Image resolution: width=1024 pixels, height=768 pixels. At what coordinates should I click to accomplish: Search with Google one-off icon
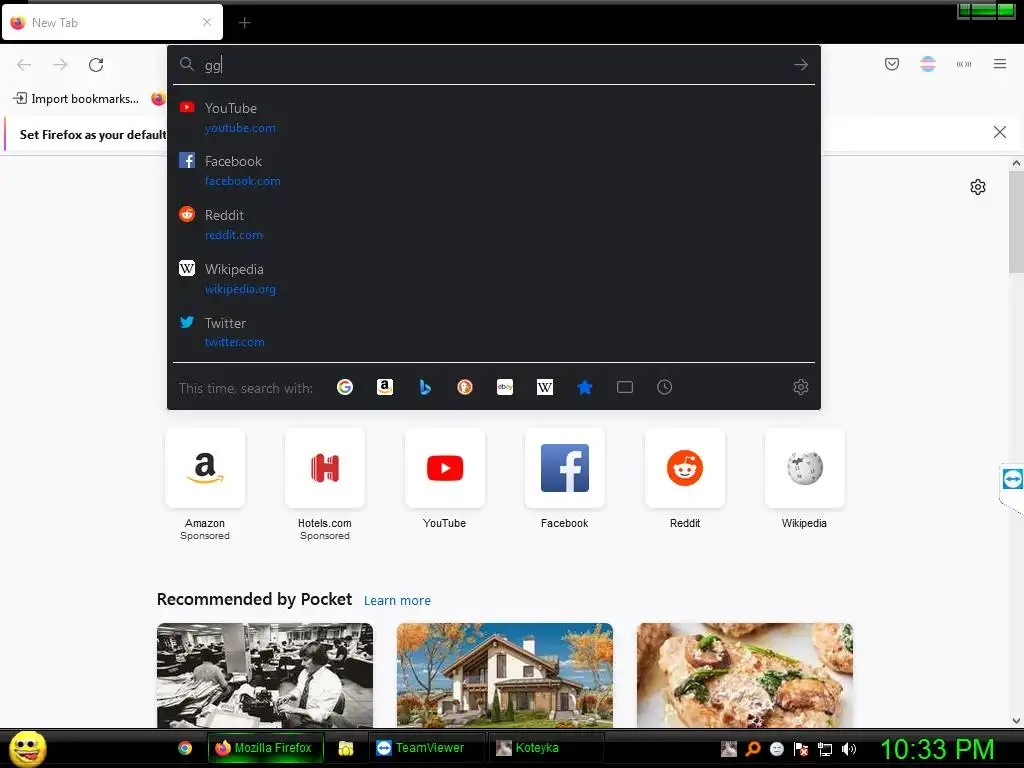click(x=345, y=387)
